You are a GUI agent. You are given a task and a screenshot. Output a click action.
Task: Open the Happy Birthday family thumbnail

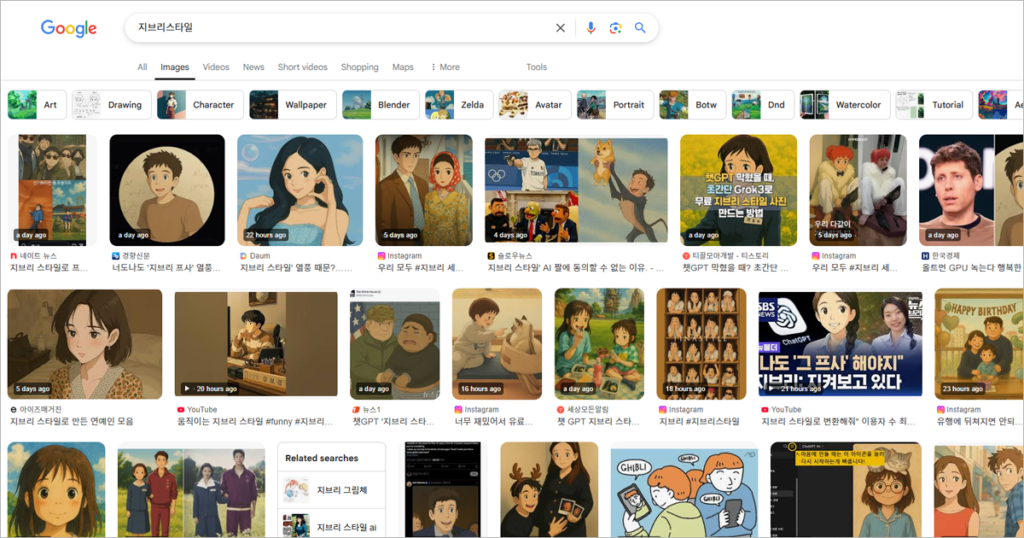[x=979, y=344]
